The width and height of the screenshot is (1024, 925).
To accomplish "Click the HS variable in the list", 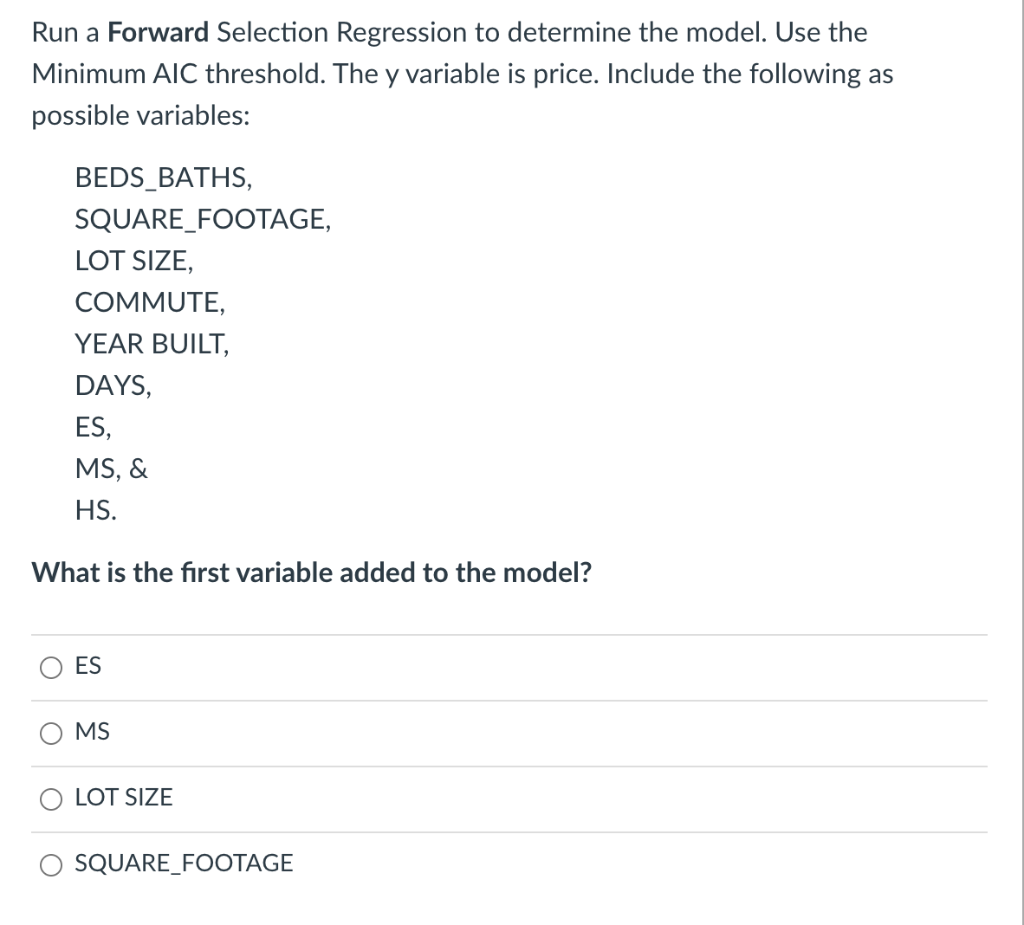I will 95,510.
